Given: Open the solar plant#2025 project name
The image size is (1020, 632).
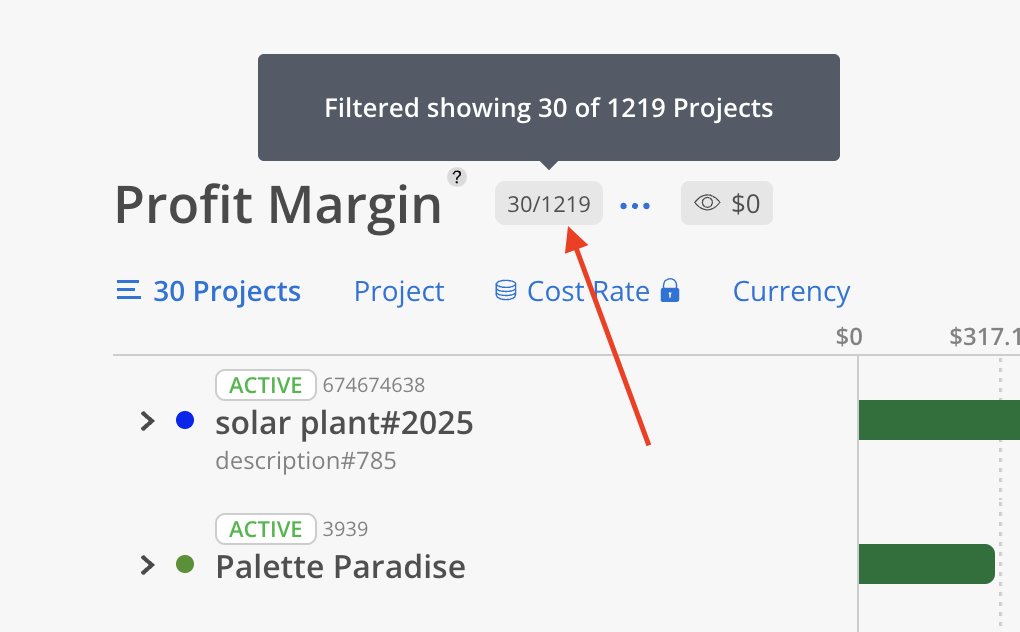Looking at the screenshot, I should [x=344, y=423].
